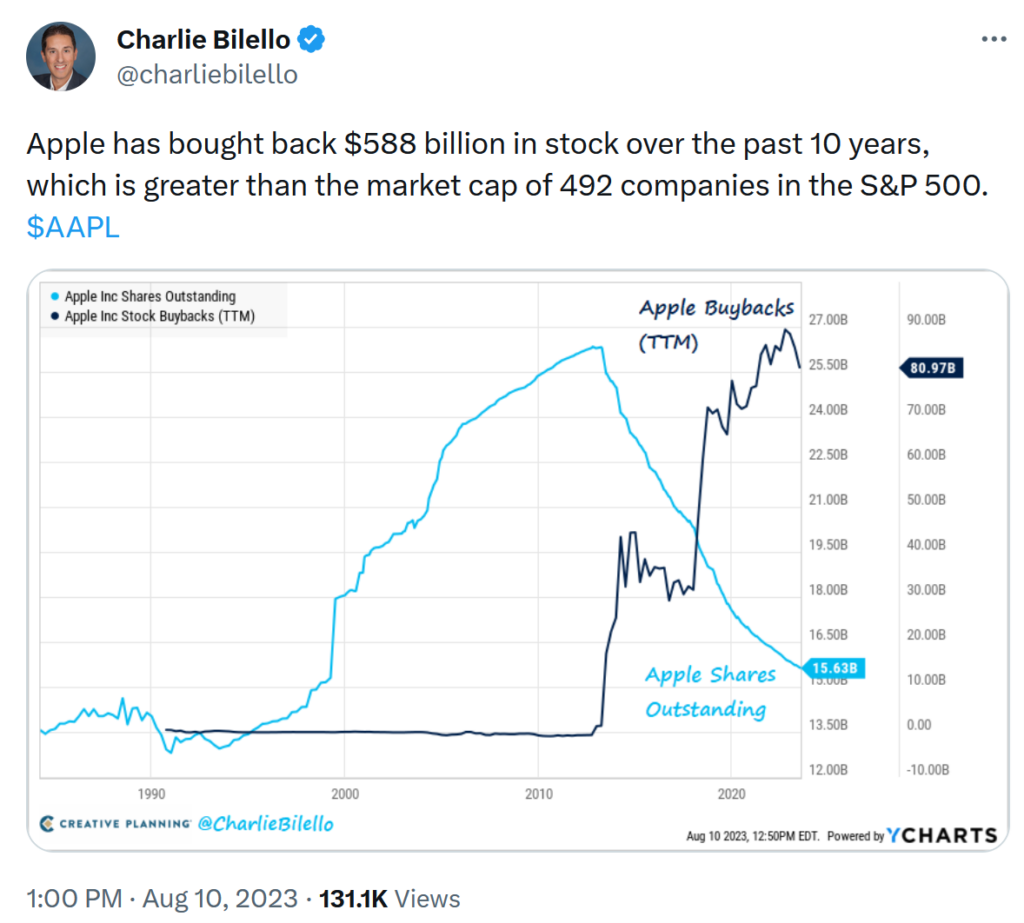Click the Apple Shares Outstanding handwritten annotation
Screen dimensions: 1024x923
coord(709,691)
